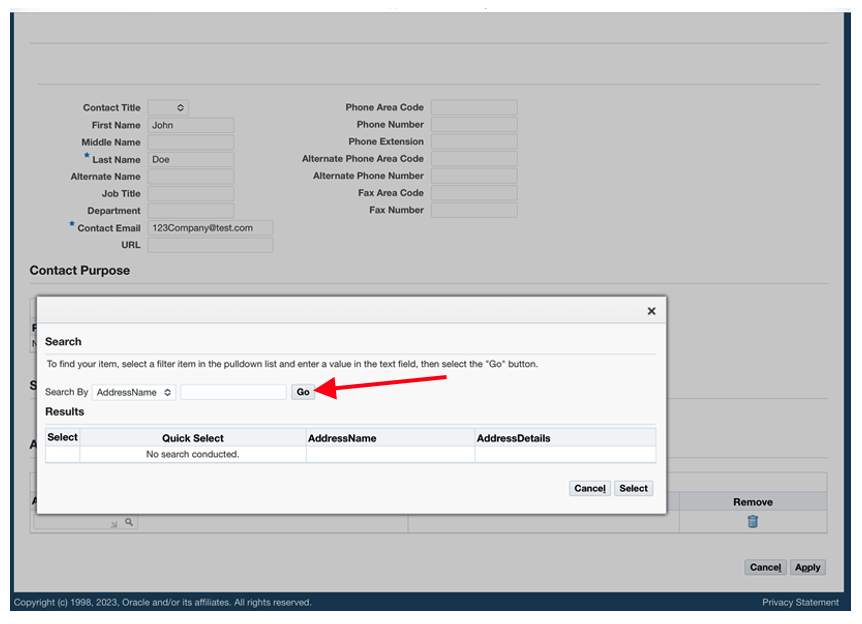Click the URL field

(211, 245)
